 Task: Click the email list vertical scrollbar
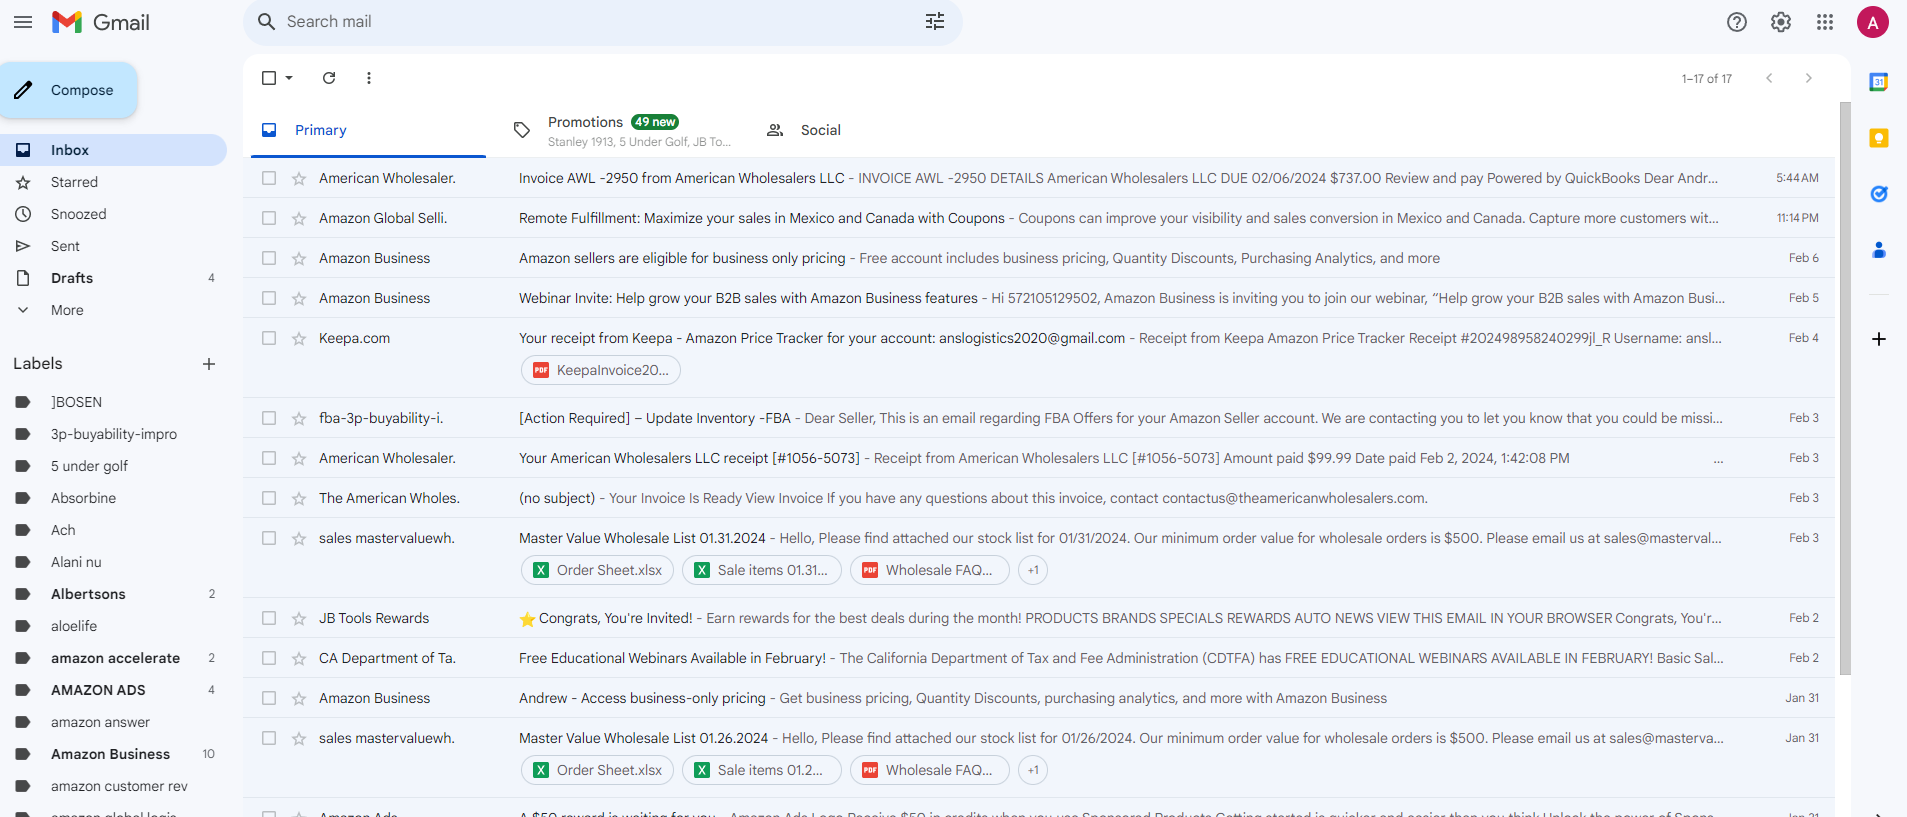pos(1845,388)
